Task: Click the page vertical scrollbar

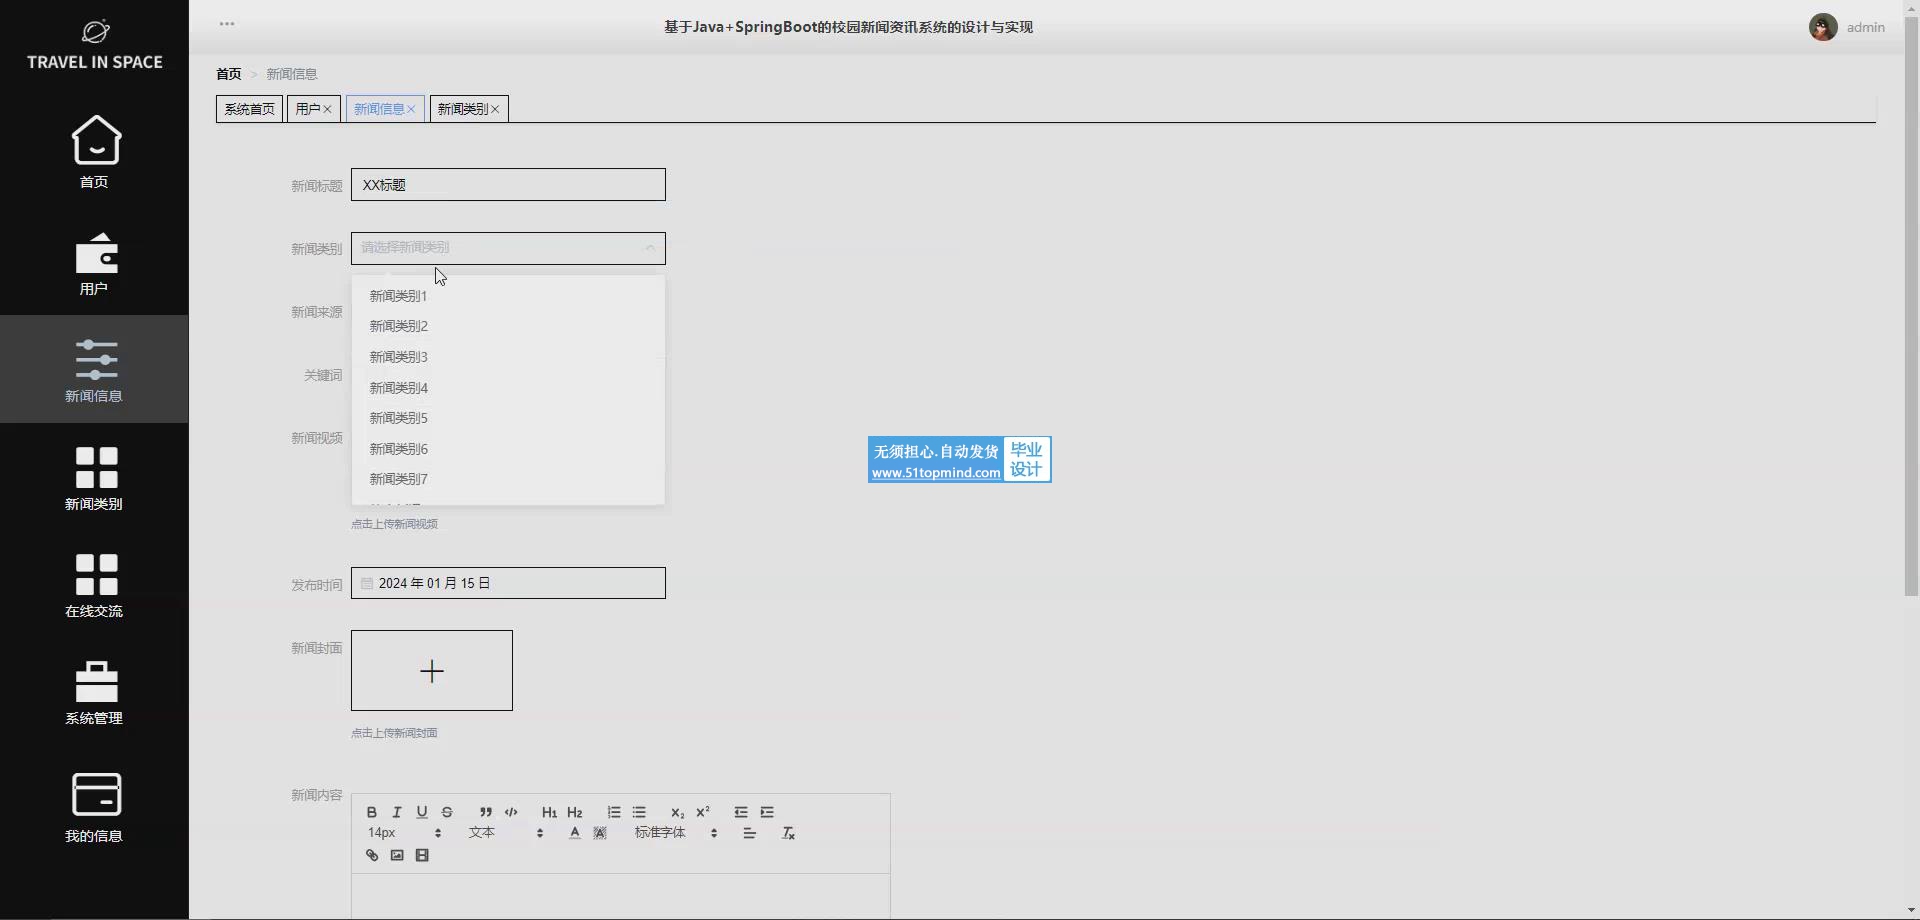Action: coord(1911,308)
